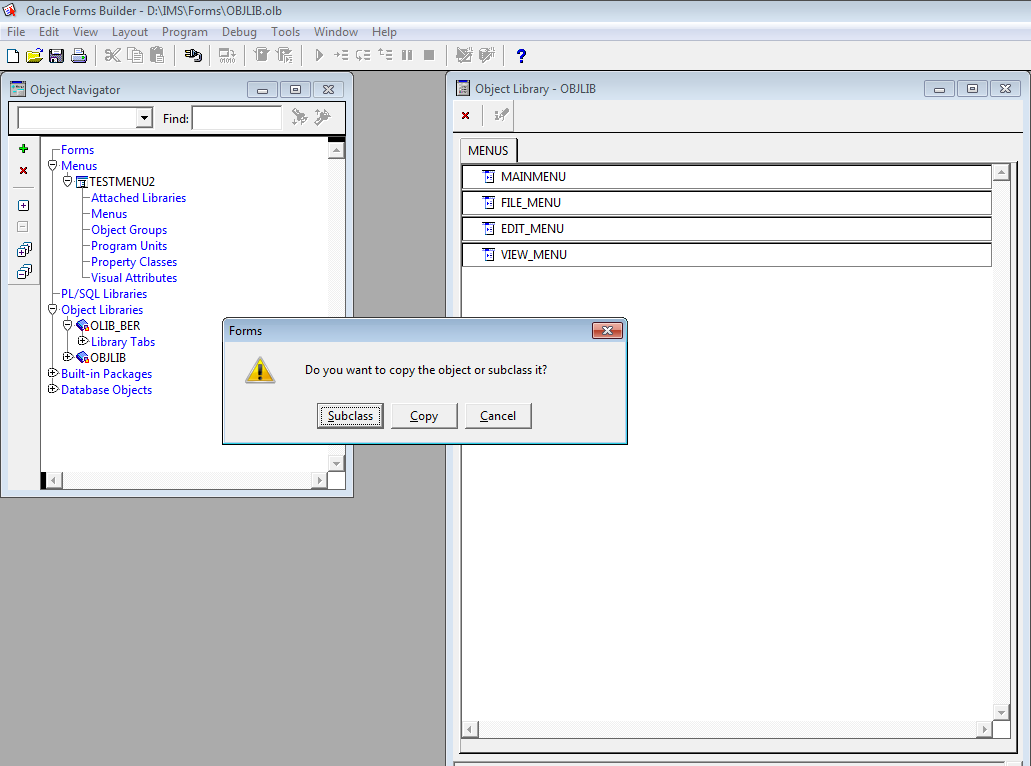Open the Layout menu
The image size is (1031, 766).
(x=130, y=32)
